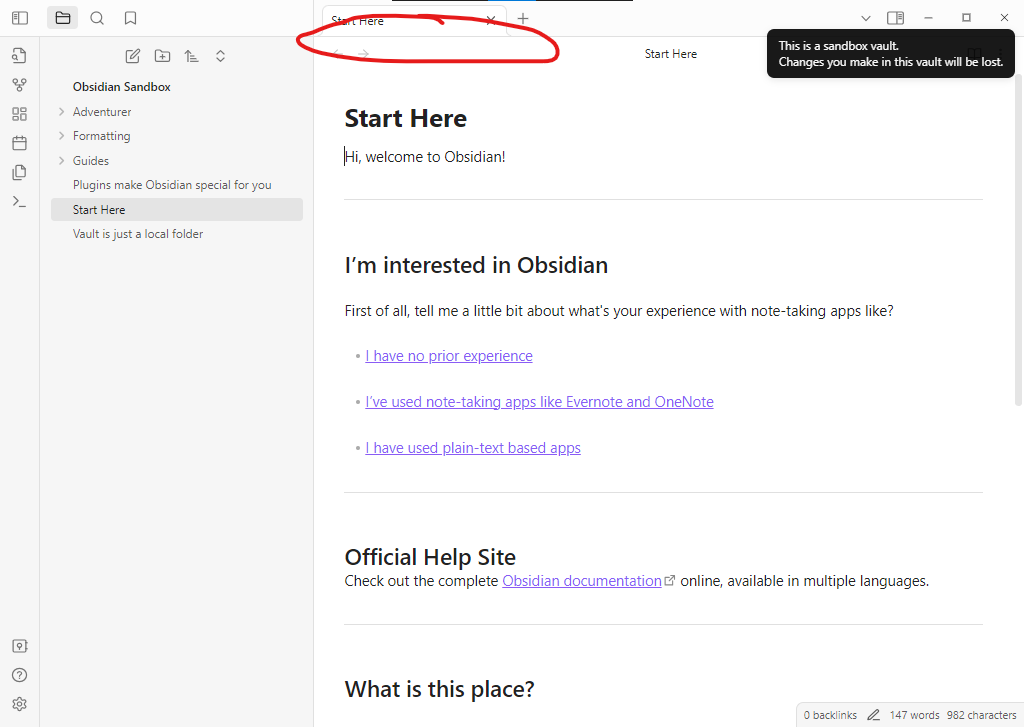
Task: Select the Start Here tab
Action: point(357,20)
